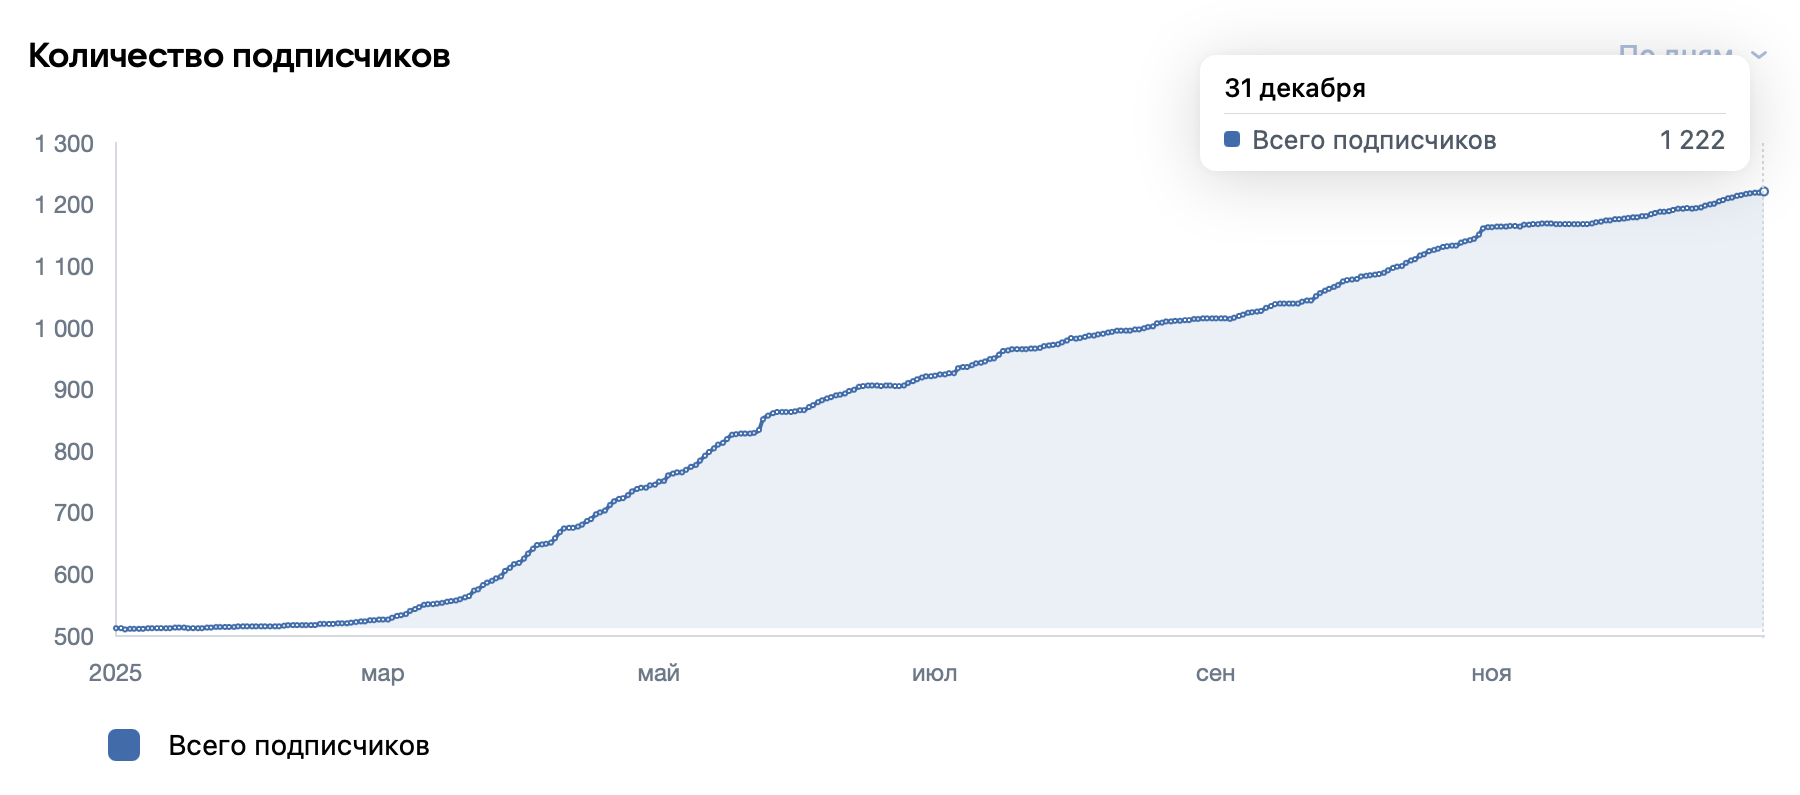Select the "июл" x-axis label
Screen dimensions: 1800x795
pos(934,674)
